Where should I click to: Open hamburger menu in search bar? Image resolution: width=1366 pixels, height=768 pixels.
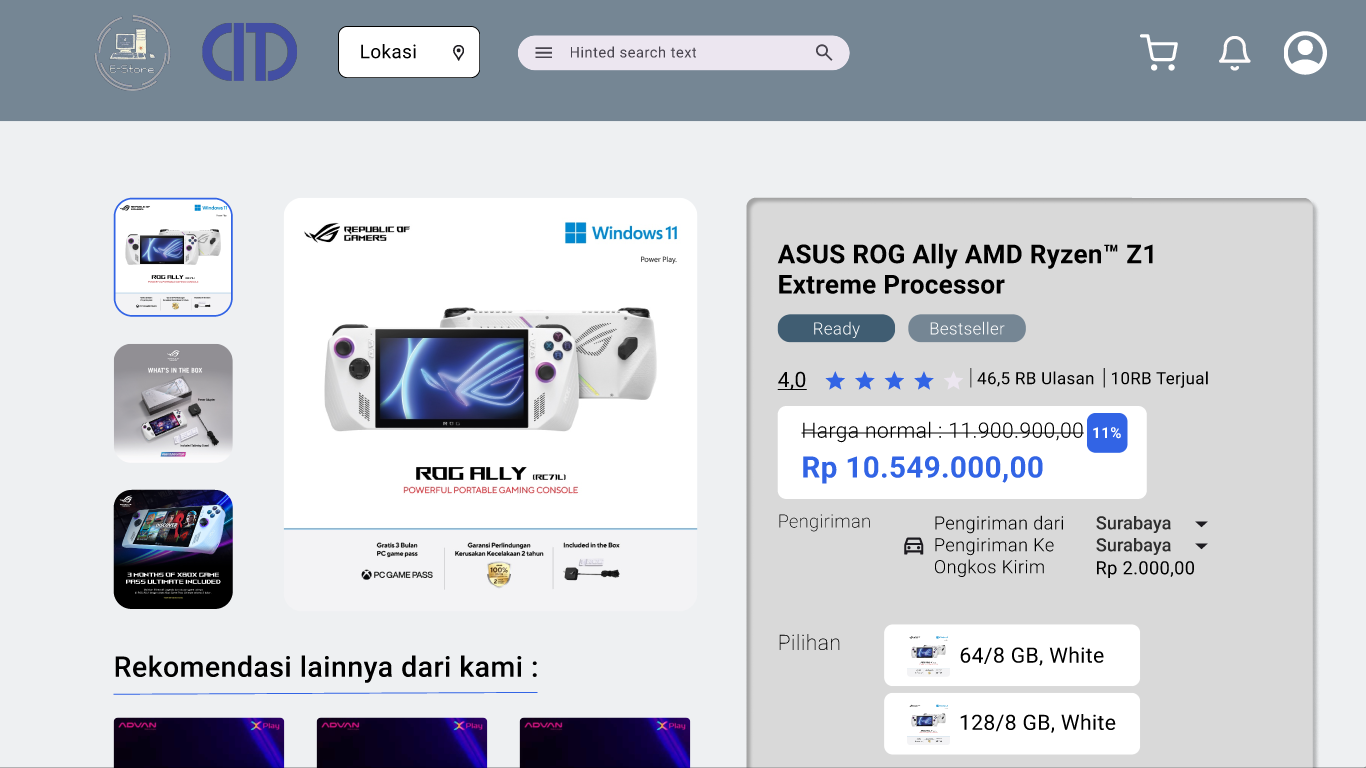pyautogui.click(x=544, y=53)
